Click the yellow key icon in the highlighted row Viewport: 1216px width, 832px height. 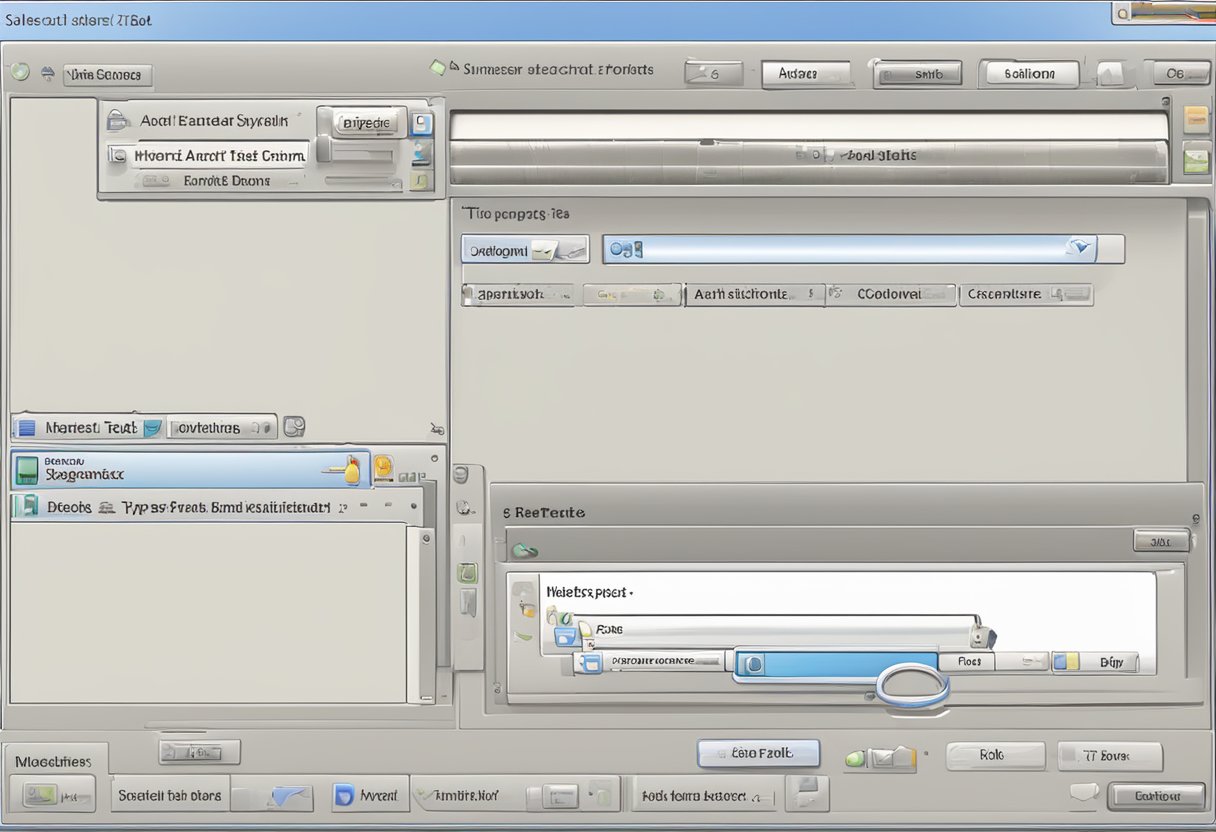tap(351, 469)
